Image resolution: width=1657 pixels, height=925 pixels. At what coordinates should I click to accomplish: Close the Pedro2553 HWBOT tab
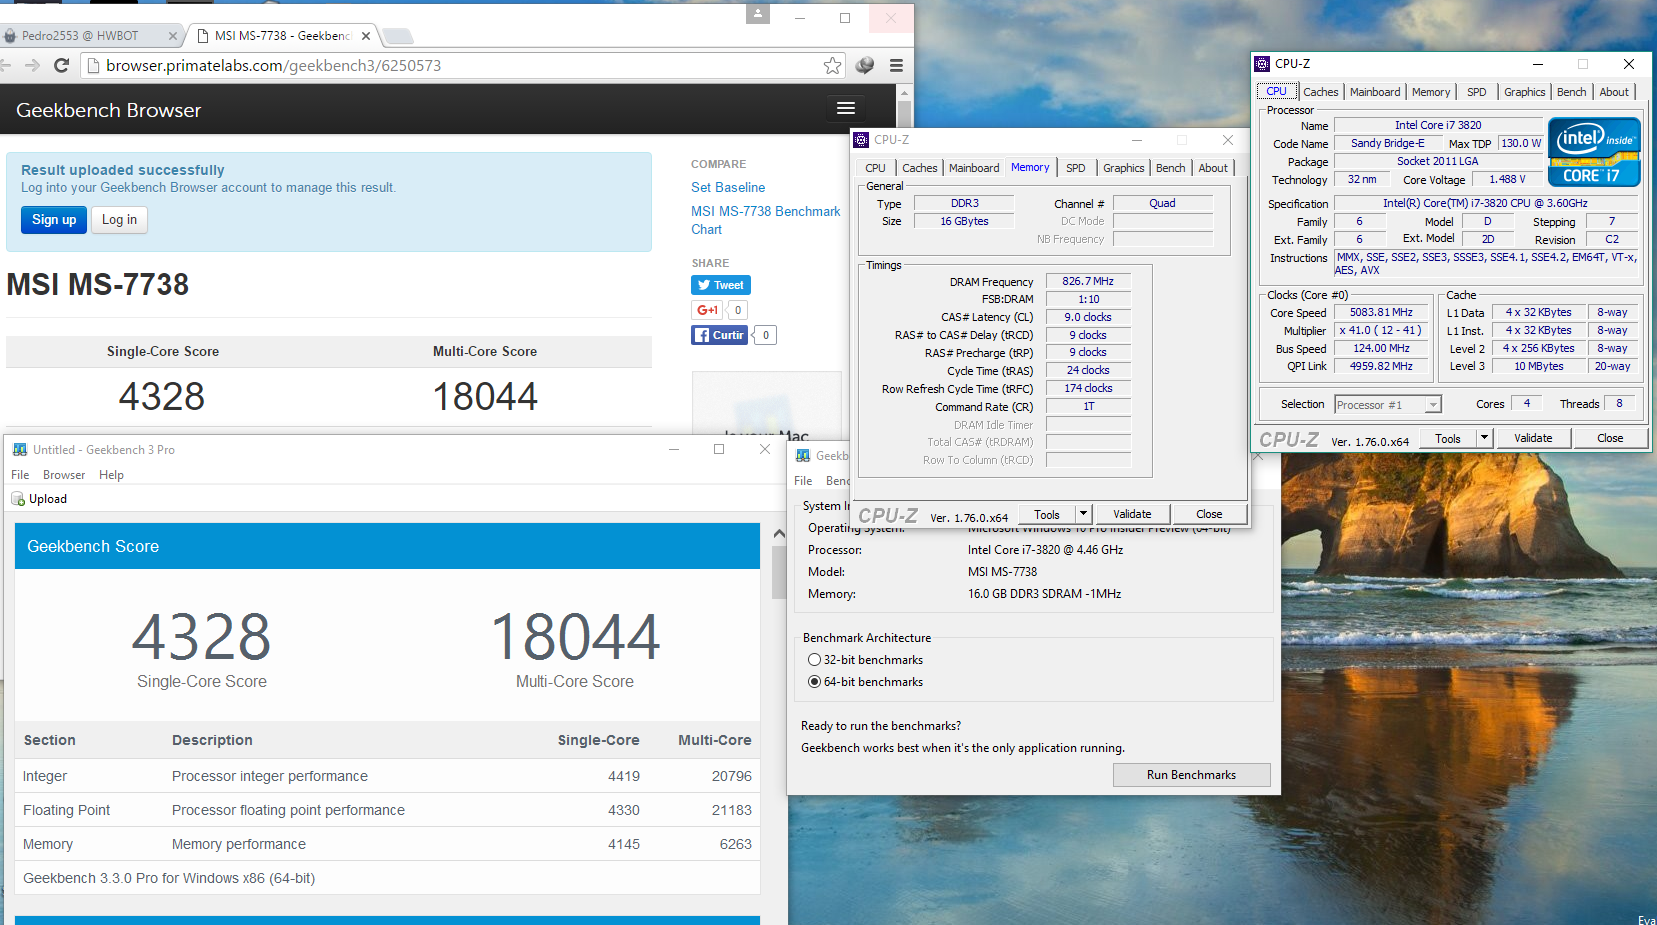tap(172, 36)
